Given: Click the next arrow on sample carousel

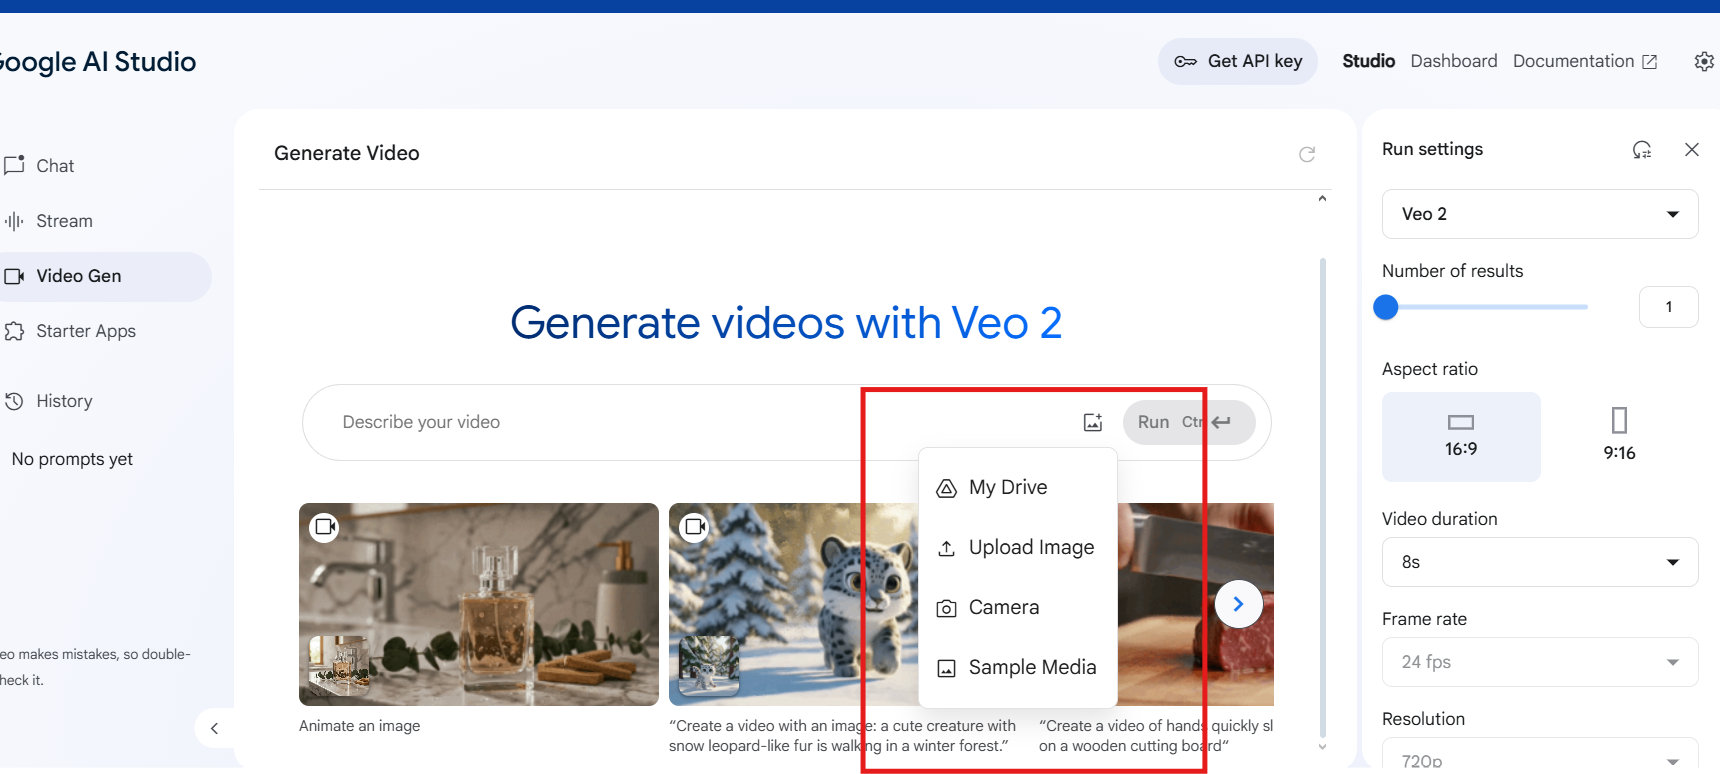Looking at the screenshot, I should tap(1238, 604).
